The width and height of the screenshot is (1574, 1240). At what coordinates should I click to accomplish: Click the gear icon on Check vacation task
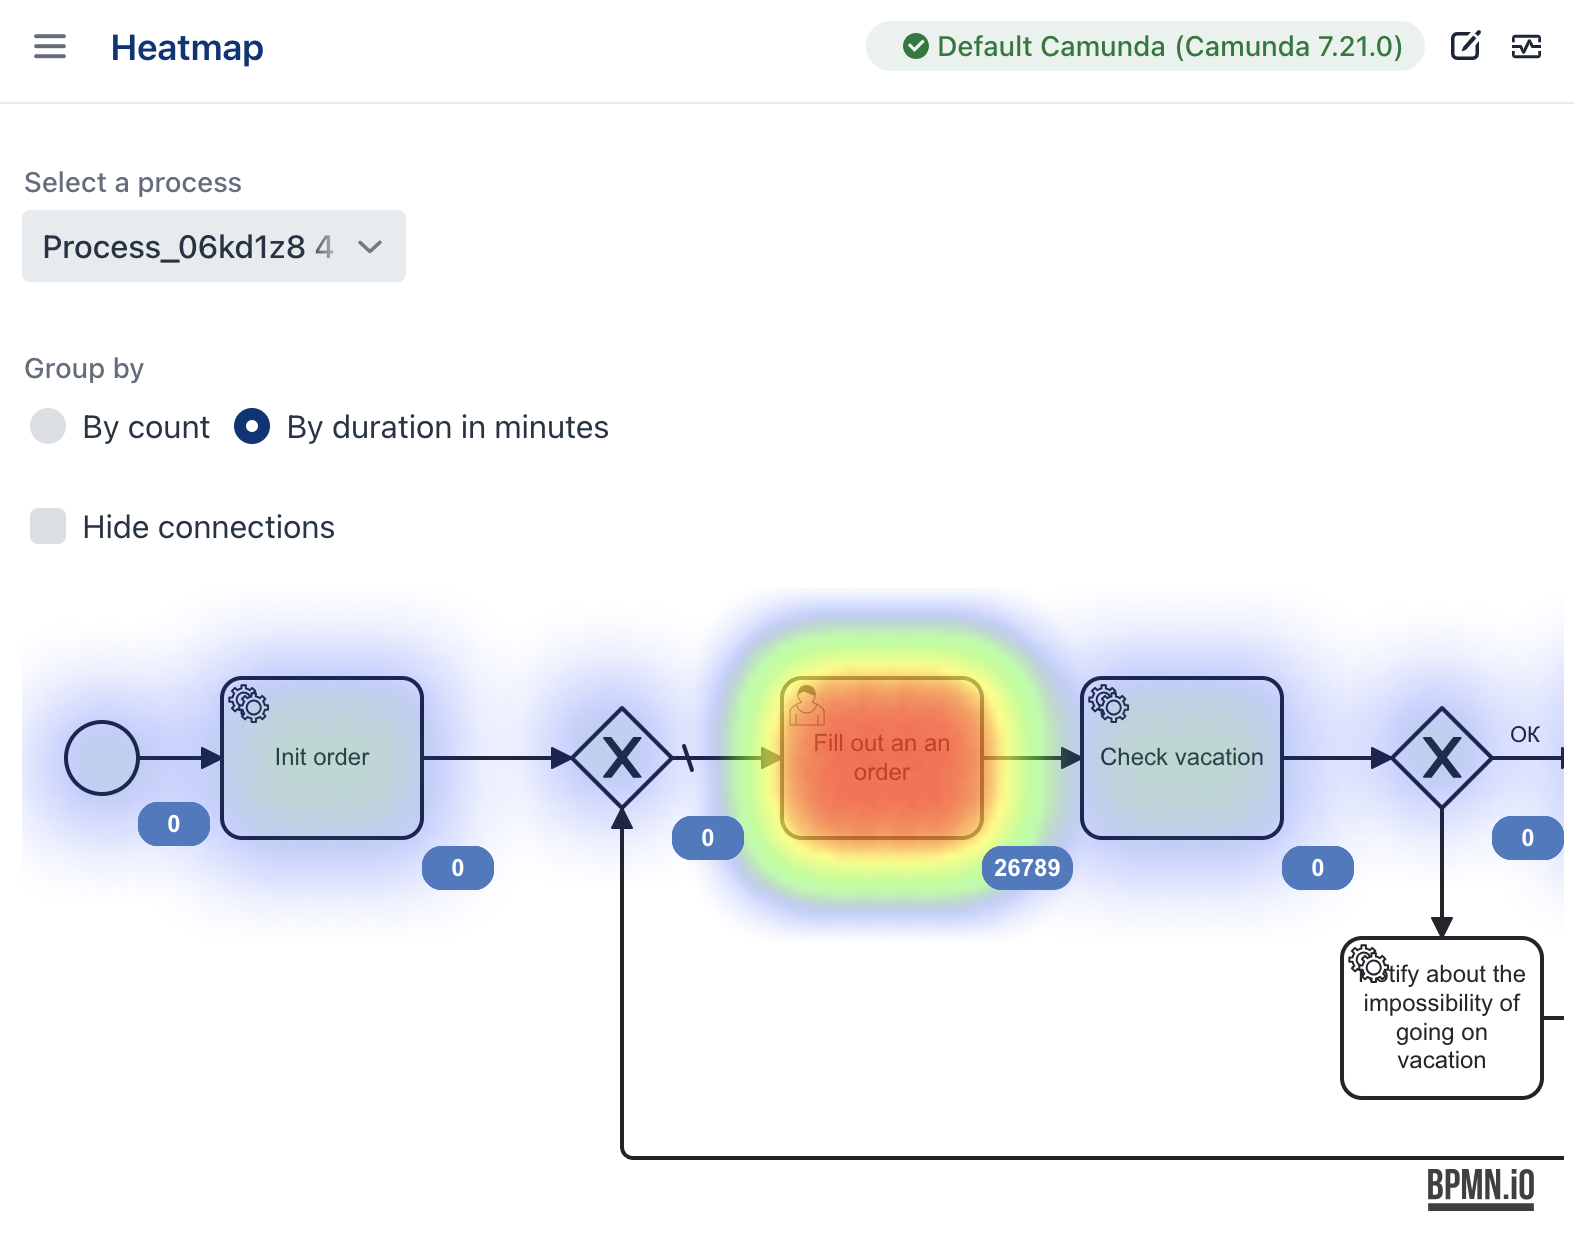click(1109, 703)
